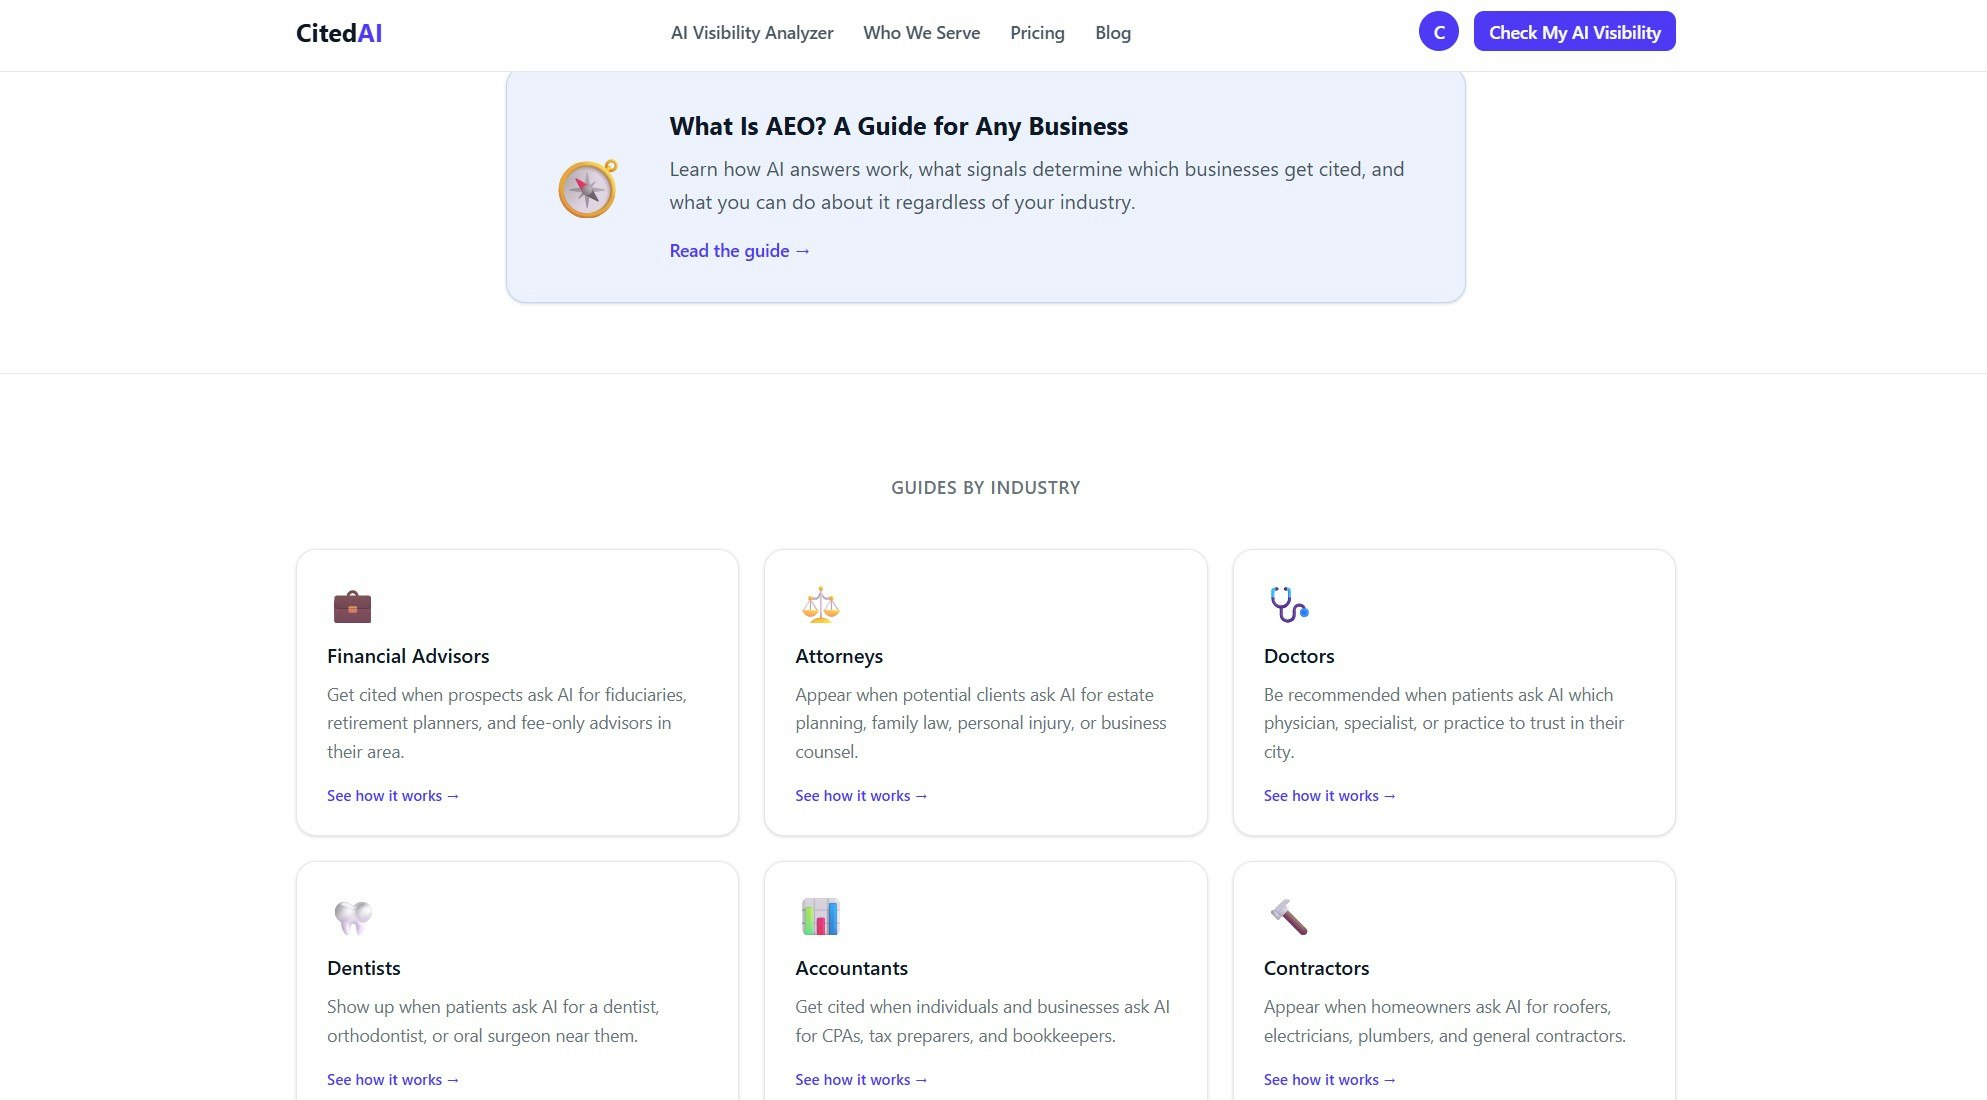Click See how it works on the Dentists card

(x=392, y=1079)
